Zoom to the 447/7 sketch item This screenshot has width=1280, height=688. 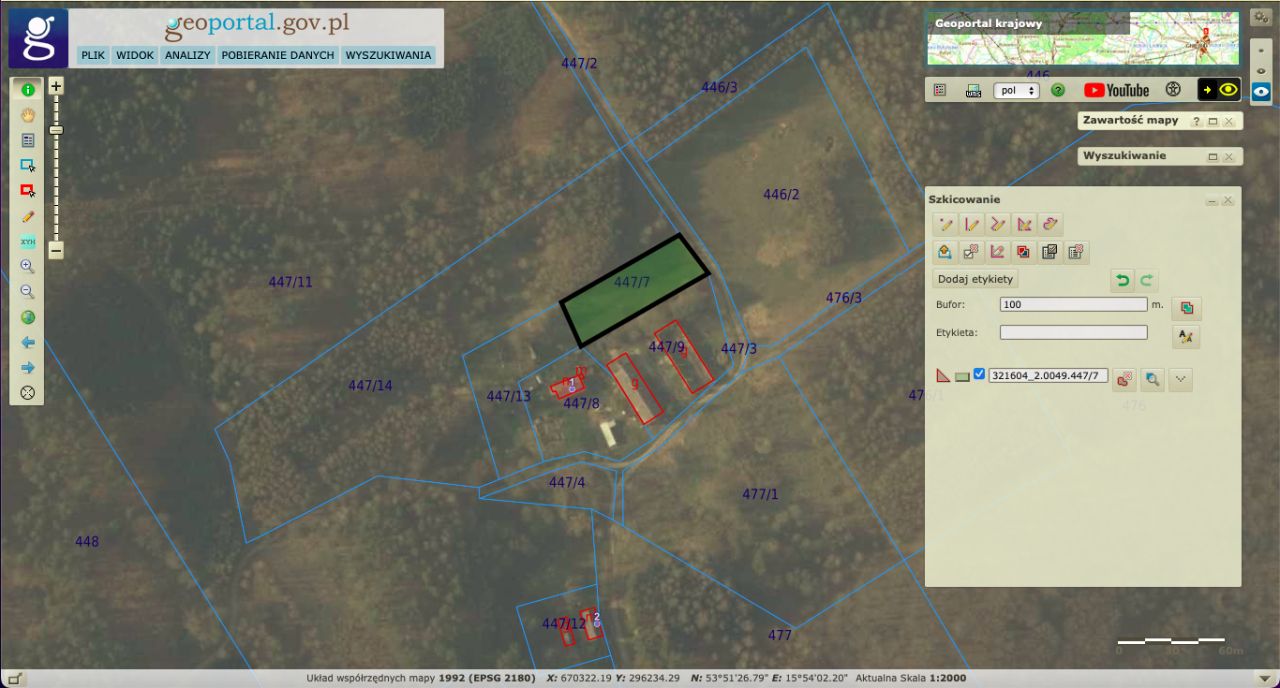coord(1153,379)
